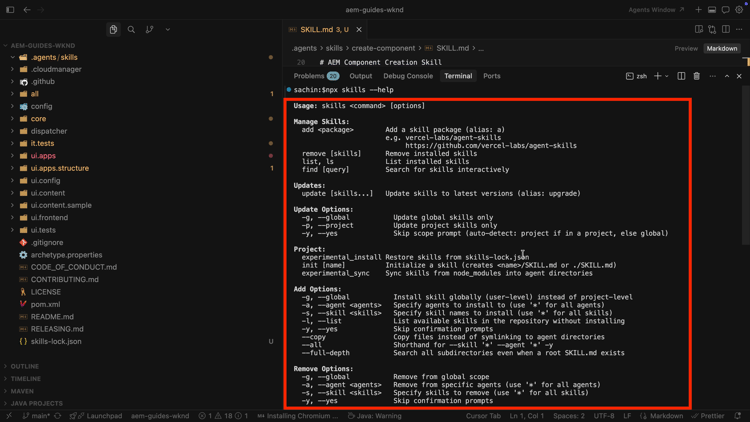
Task: Toggle the bottom panel layout icon
Action: [x=712, y=10]
